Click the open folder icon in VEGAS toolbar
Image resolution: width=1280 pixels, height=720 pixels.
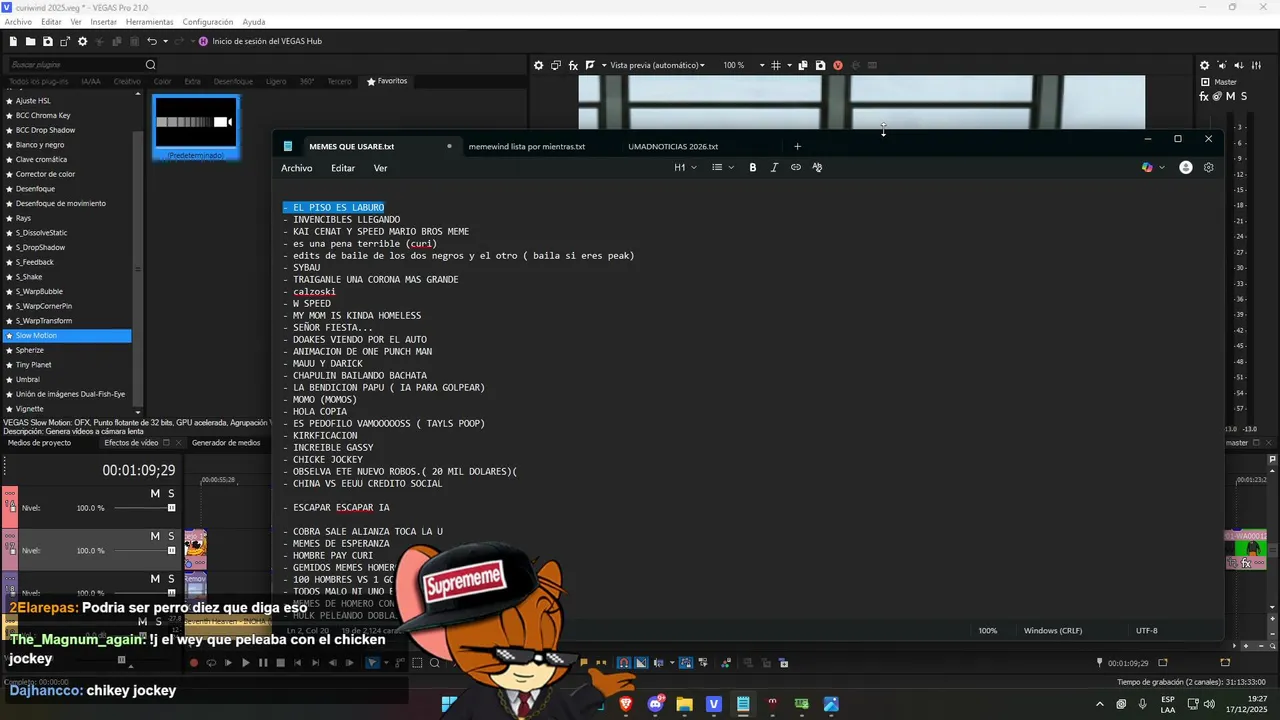pos(30,41)
